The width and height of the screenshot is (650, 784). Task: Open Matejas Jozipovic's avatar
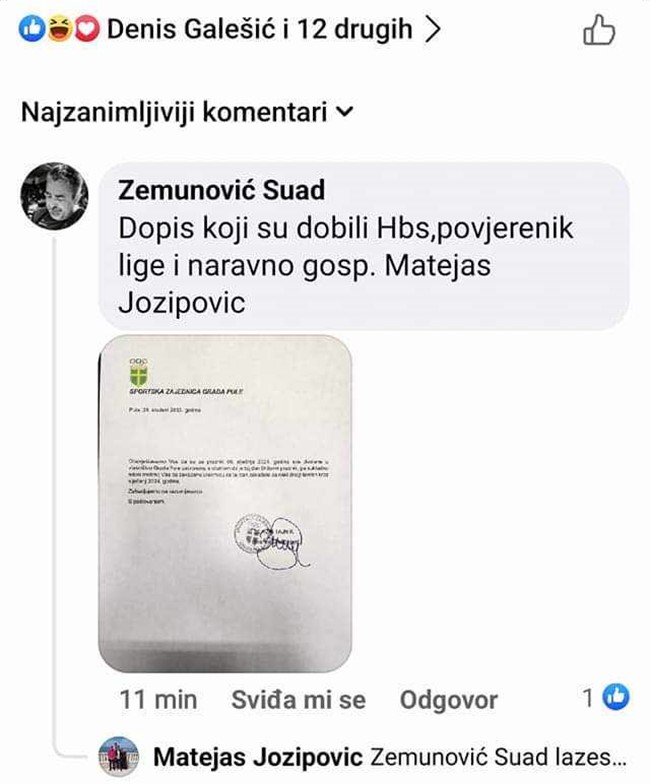(x=118, y=756)
